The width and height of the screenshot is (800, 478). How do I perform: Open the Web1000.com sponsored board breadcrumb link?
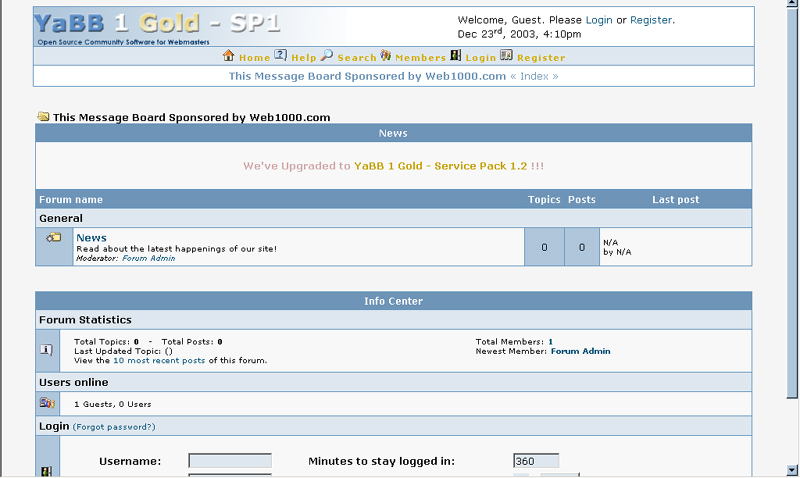pos(367,76)
